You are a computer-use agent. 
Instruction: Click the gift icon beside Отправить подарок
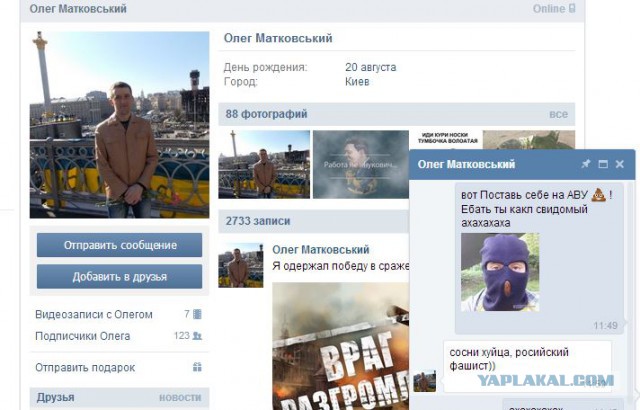pyautogui.click(x=197, y=367)
